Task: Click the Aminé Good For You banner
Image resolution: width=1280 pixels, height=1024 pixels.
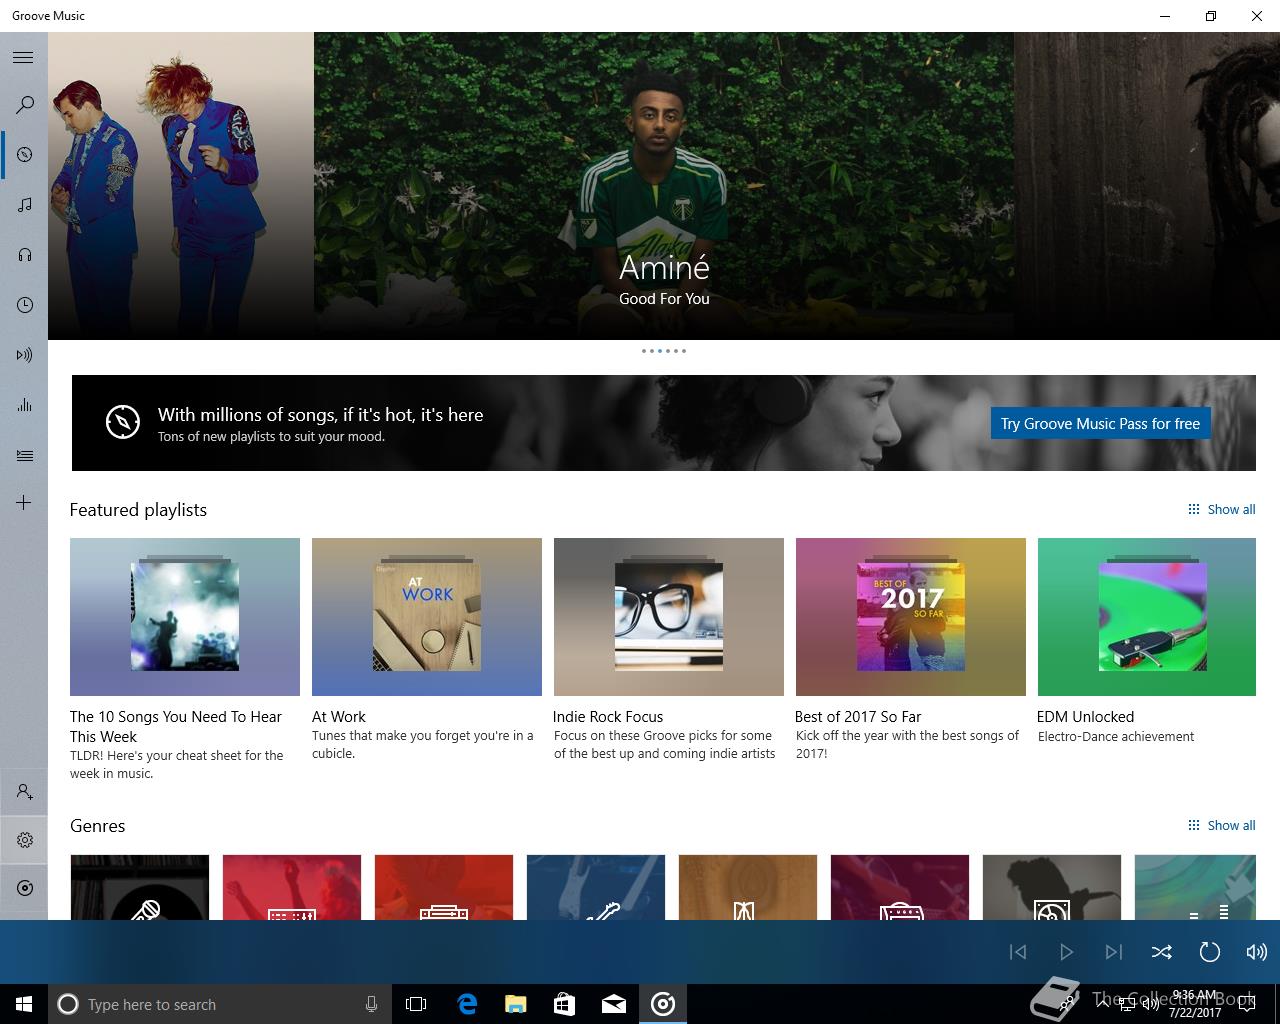Action: pyautogui.click(x=664, y=186)
